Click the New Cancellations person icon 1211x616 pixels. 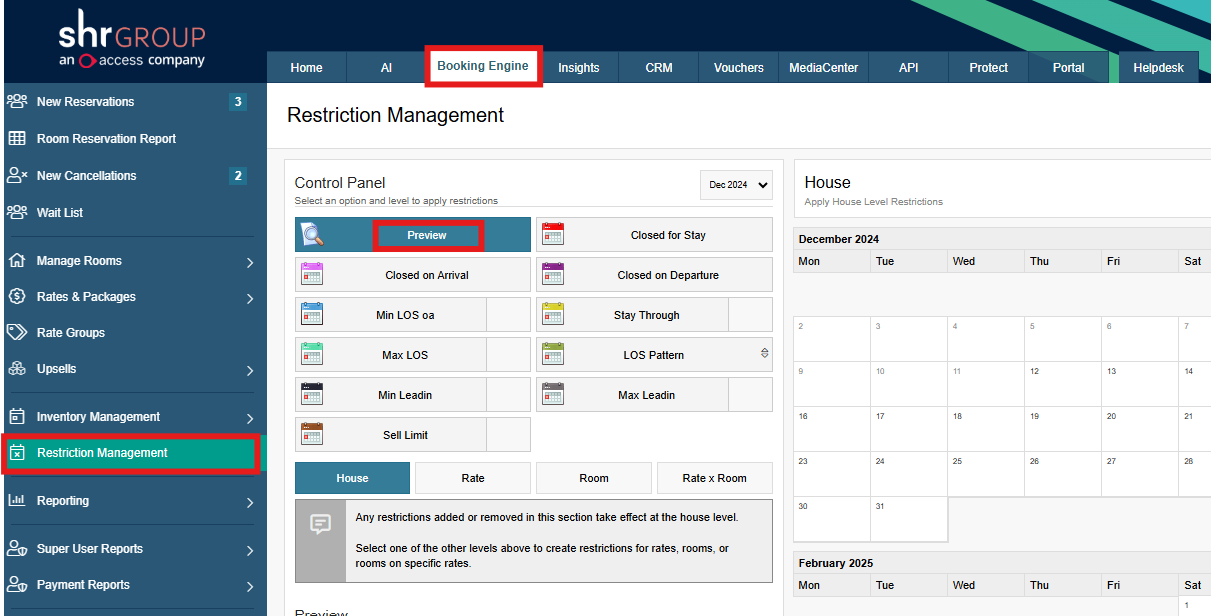tap(17, 175)
